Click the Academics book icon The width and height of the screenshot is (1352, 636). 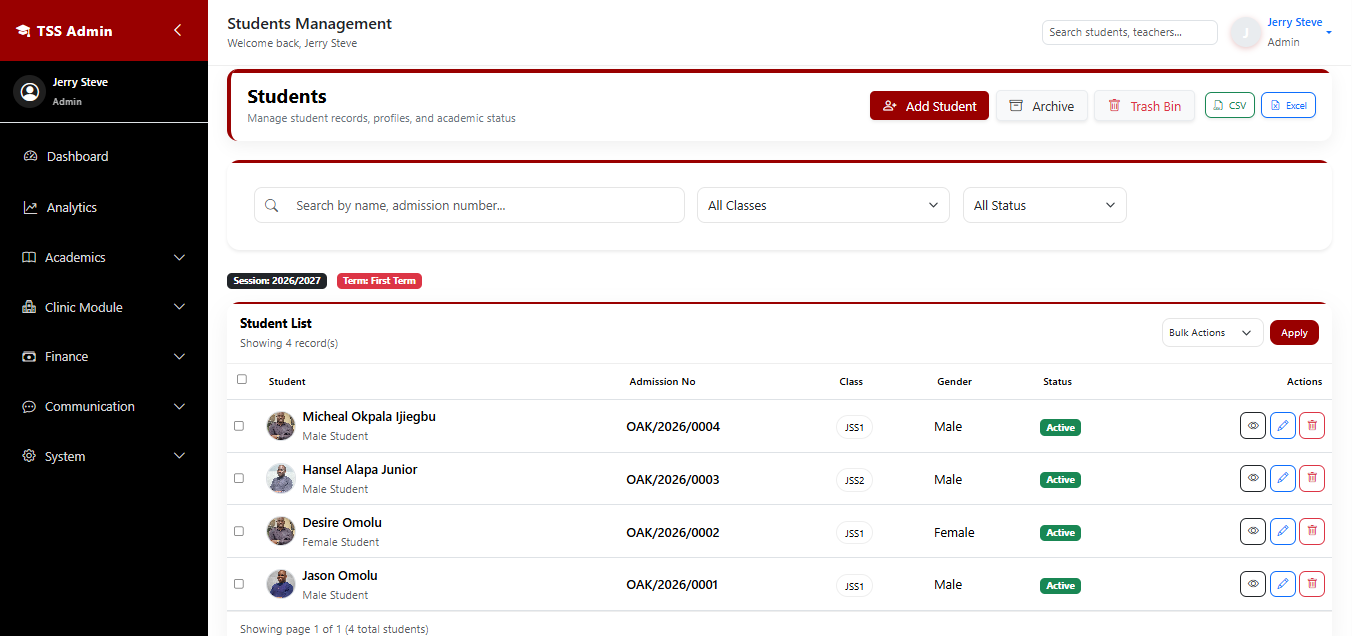click(x=29, y=257)
